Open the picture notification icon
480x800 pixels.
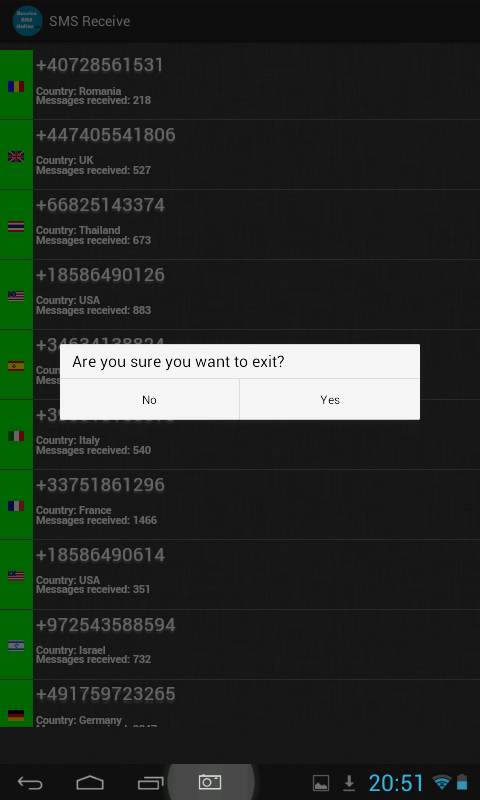321,783
